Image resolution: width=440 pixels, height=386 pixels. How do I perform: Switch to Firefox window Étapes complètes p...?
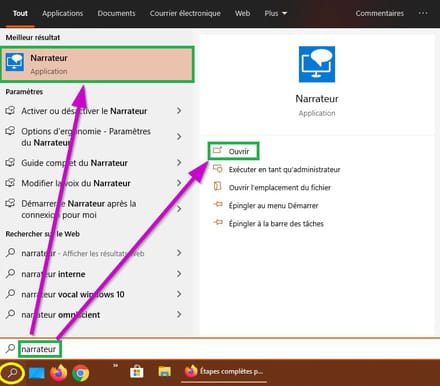pos(224,372)
